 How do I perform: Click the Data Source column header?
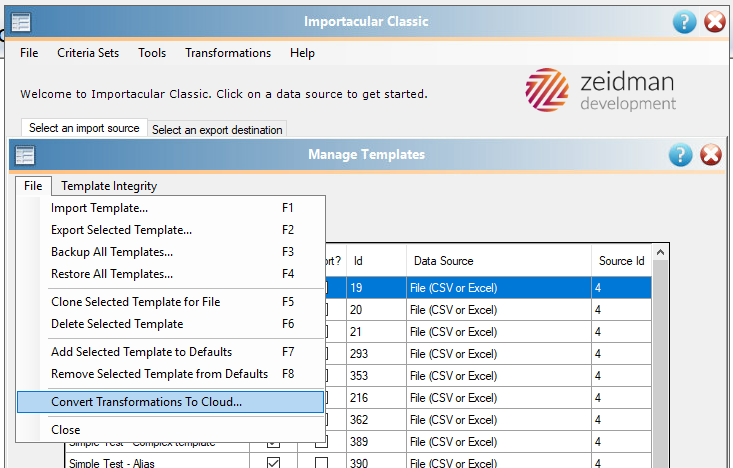(x=498, y=261)
